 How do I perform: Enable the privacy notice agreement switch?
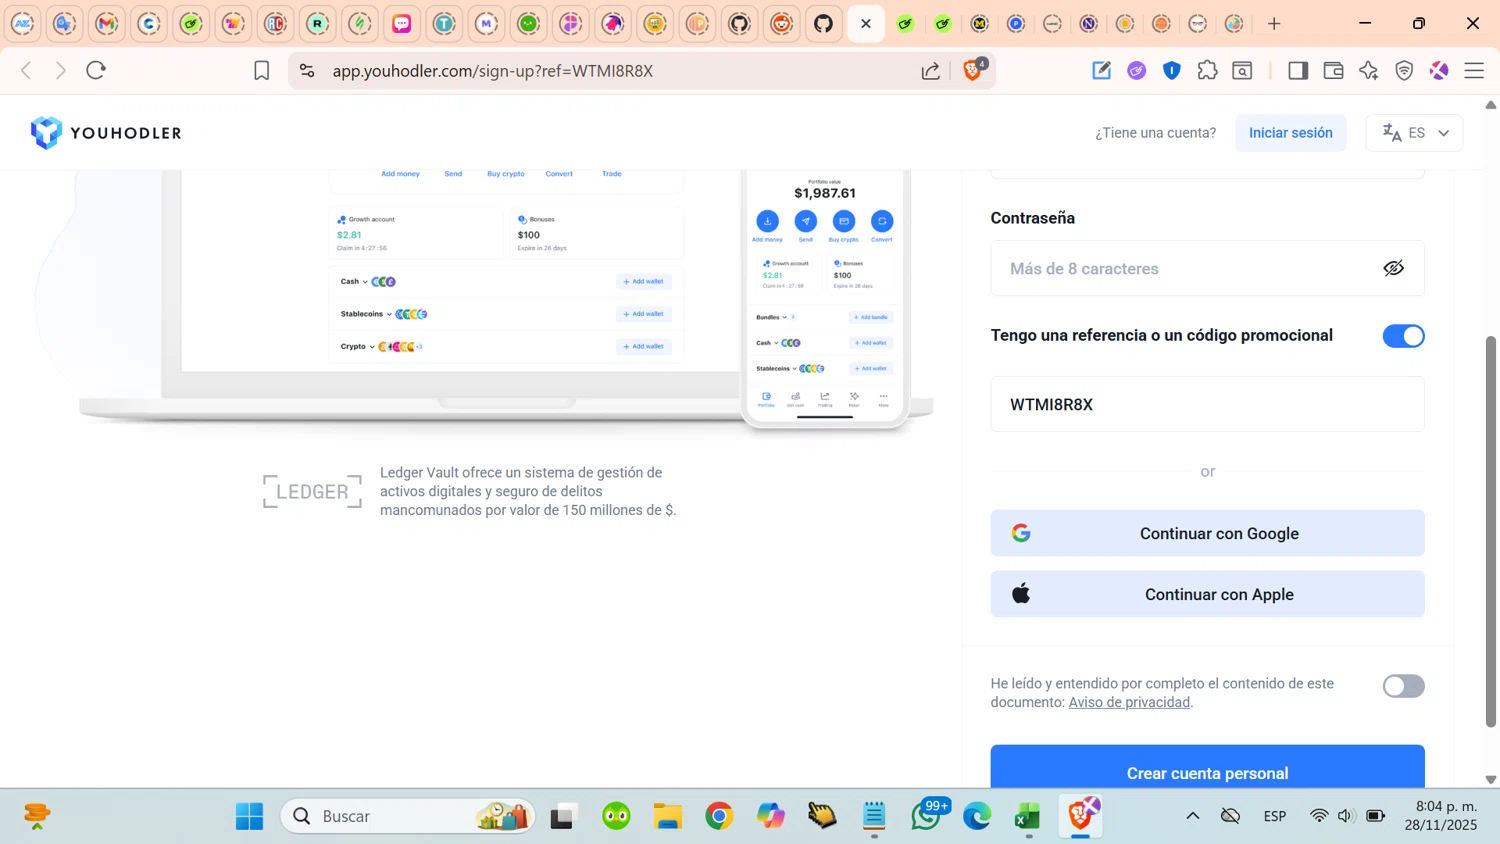pyautogui.click(x=1403, y=686)
